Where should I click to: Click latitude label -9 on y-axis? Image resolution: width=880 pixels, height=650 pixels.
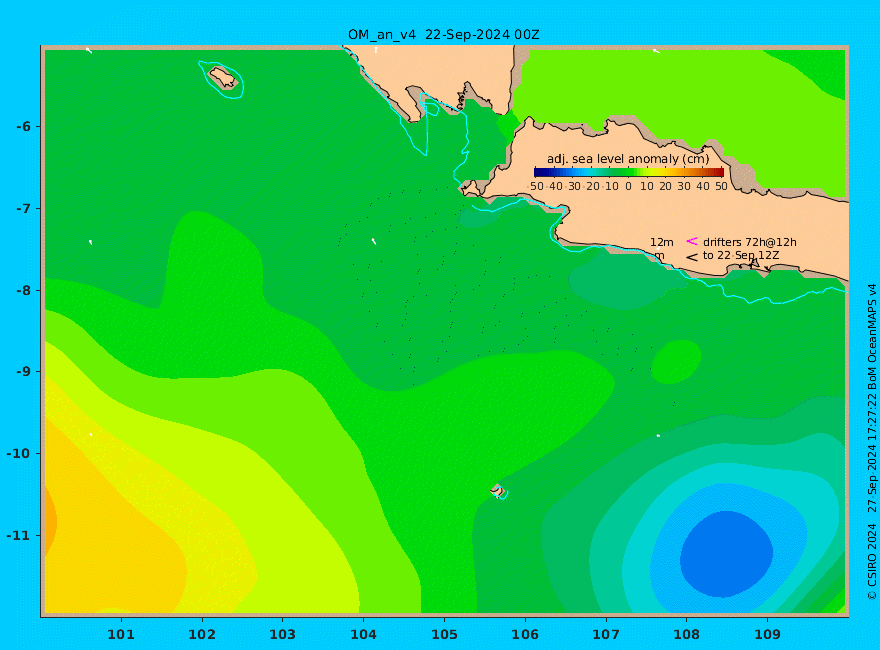point(23,372)
